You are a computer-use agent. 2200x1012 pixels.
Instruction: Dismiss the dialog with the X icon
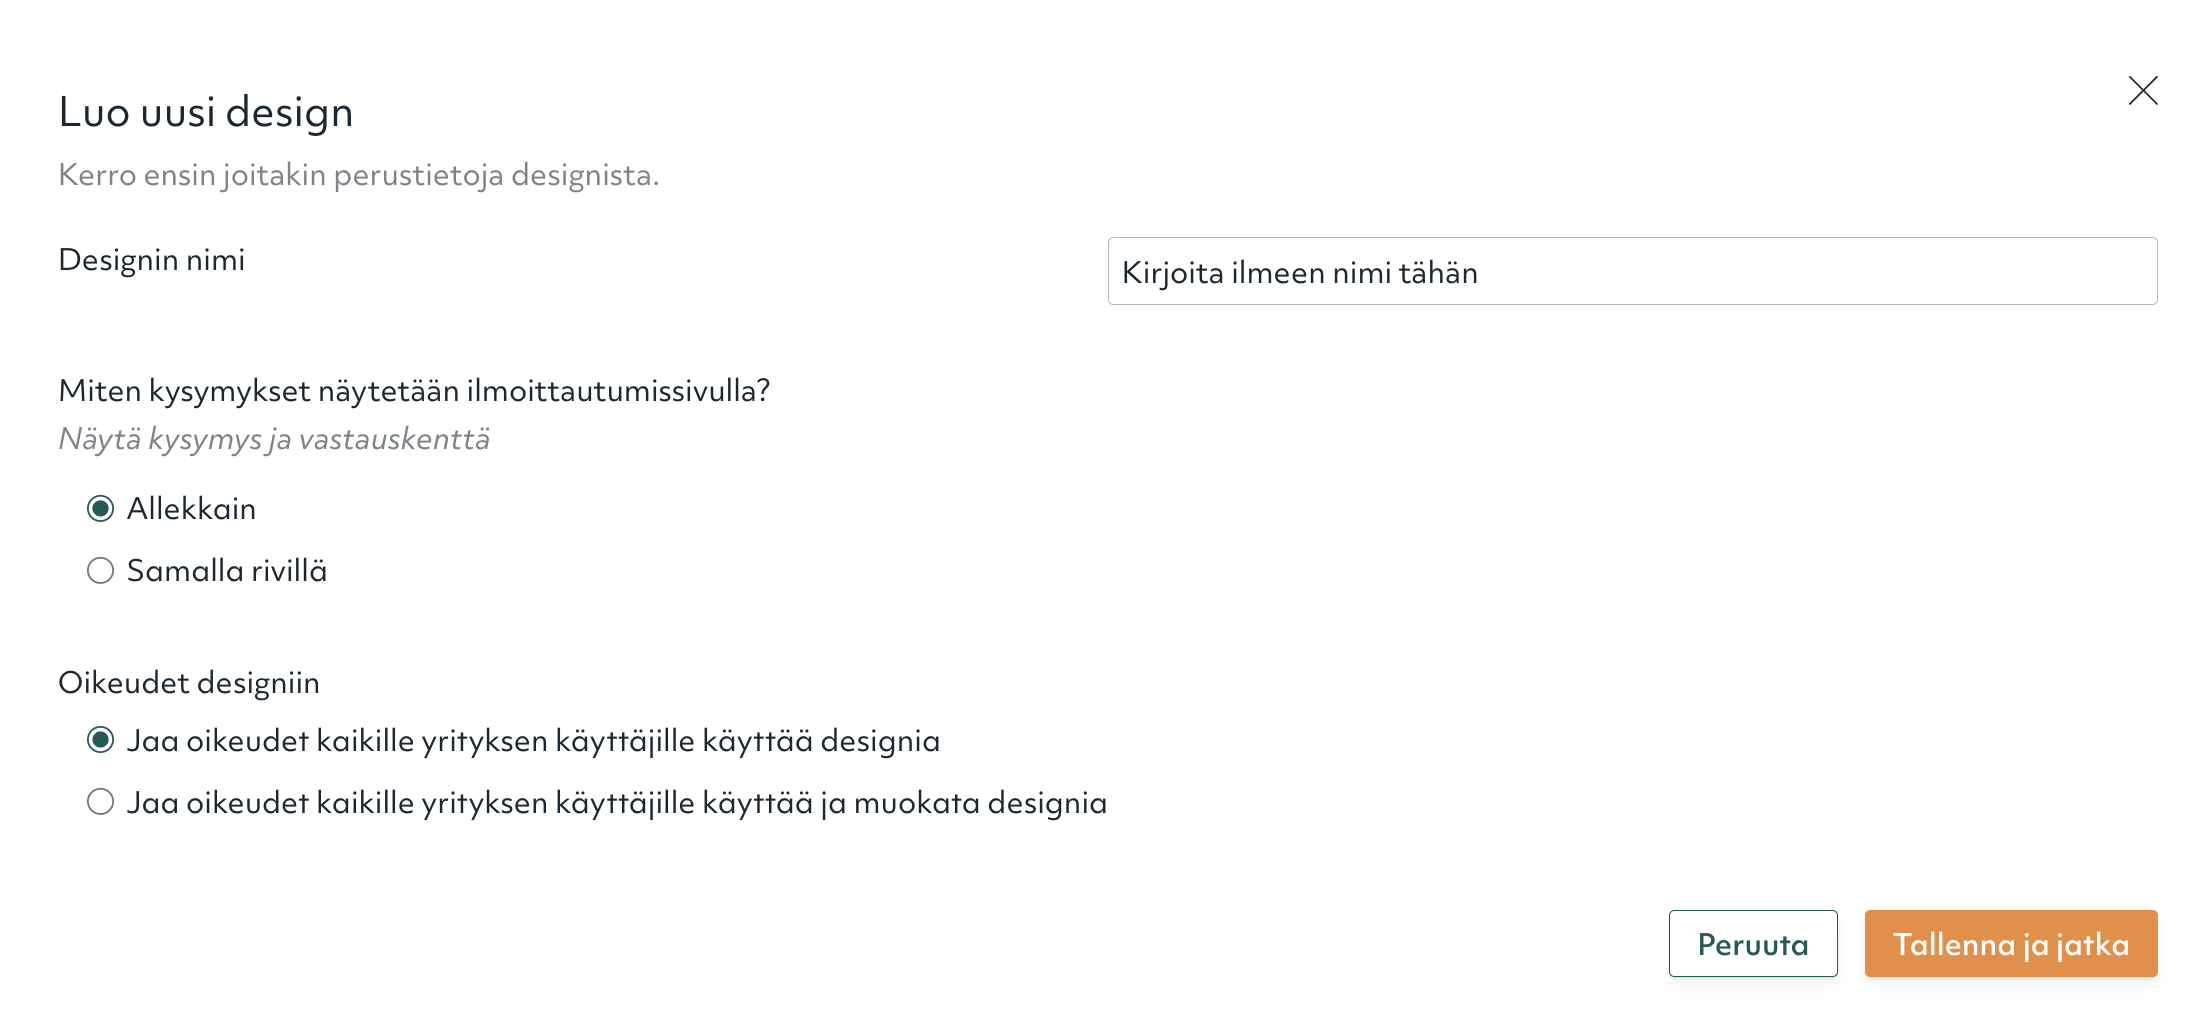tap(2142, 91)
